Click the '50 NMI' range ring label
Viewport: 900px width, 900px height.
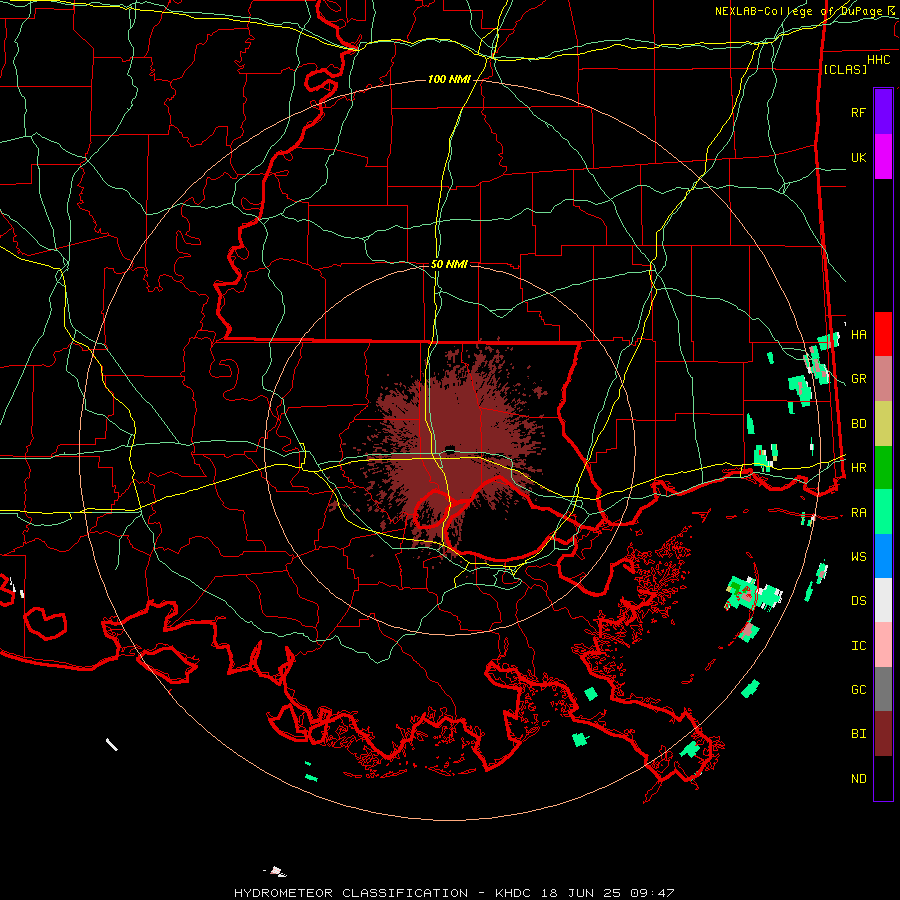(449, 264)
